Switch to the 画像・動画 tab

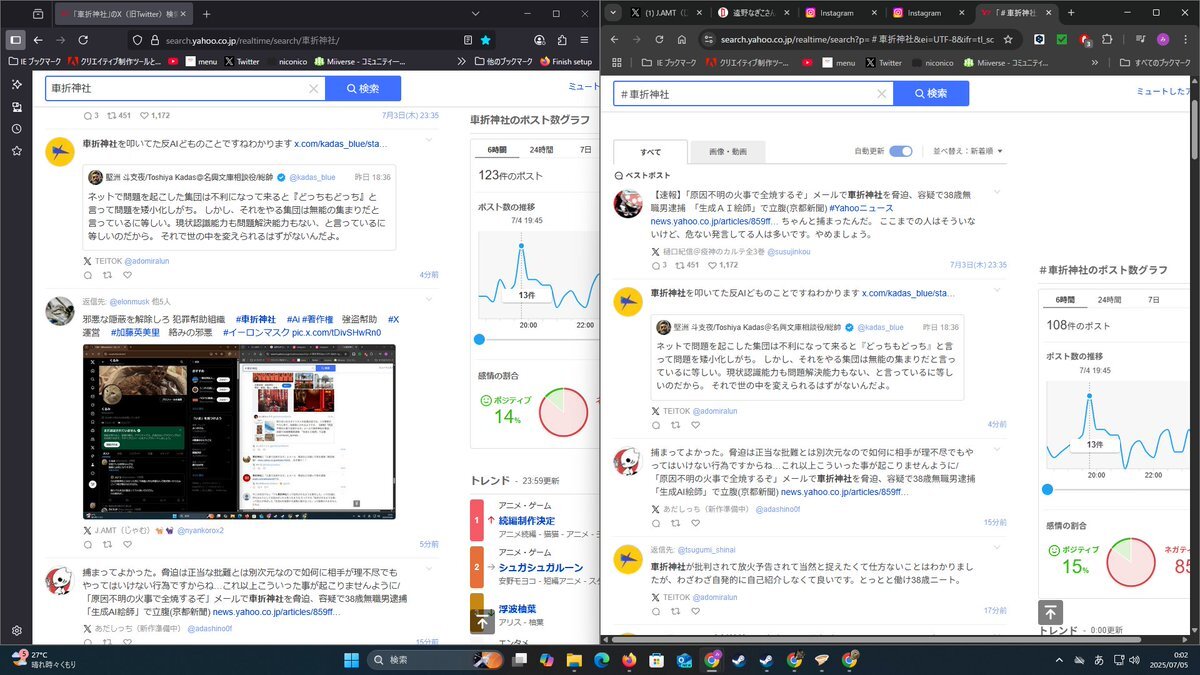pyautogui.click(x=727, y=152)
